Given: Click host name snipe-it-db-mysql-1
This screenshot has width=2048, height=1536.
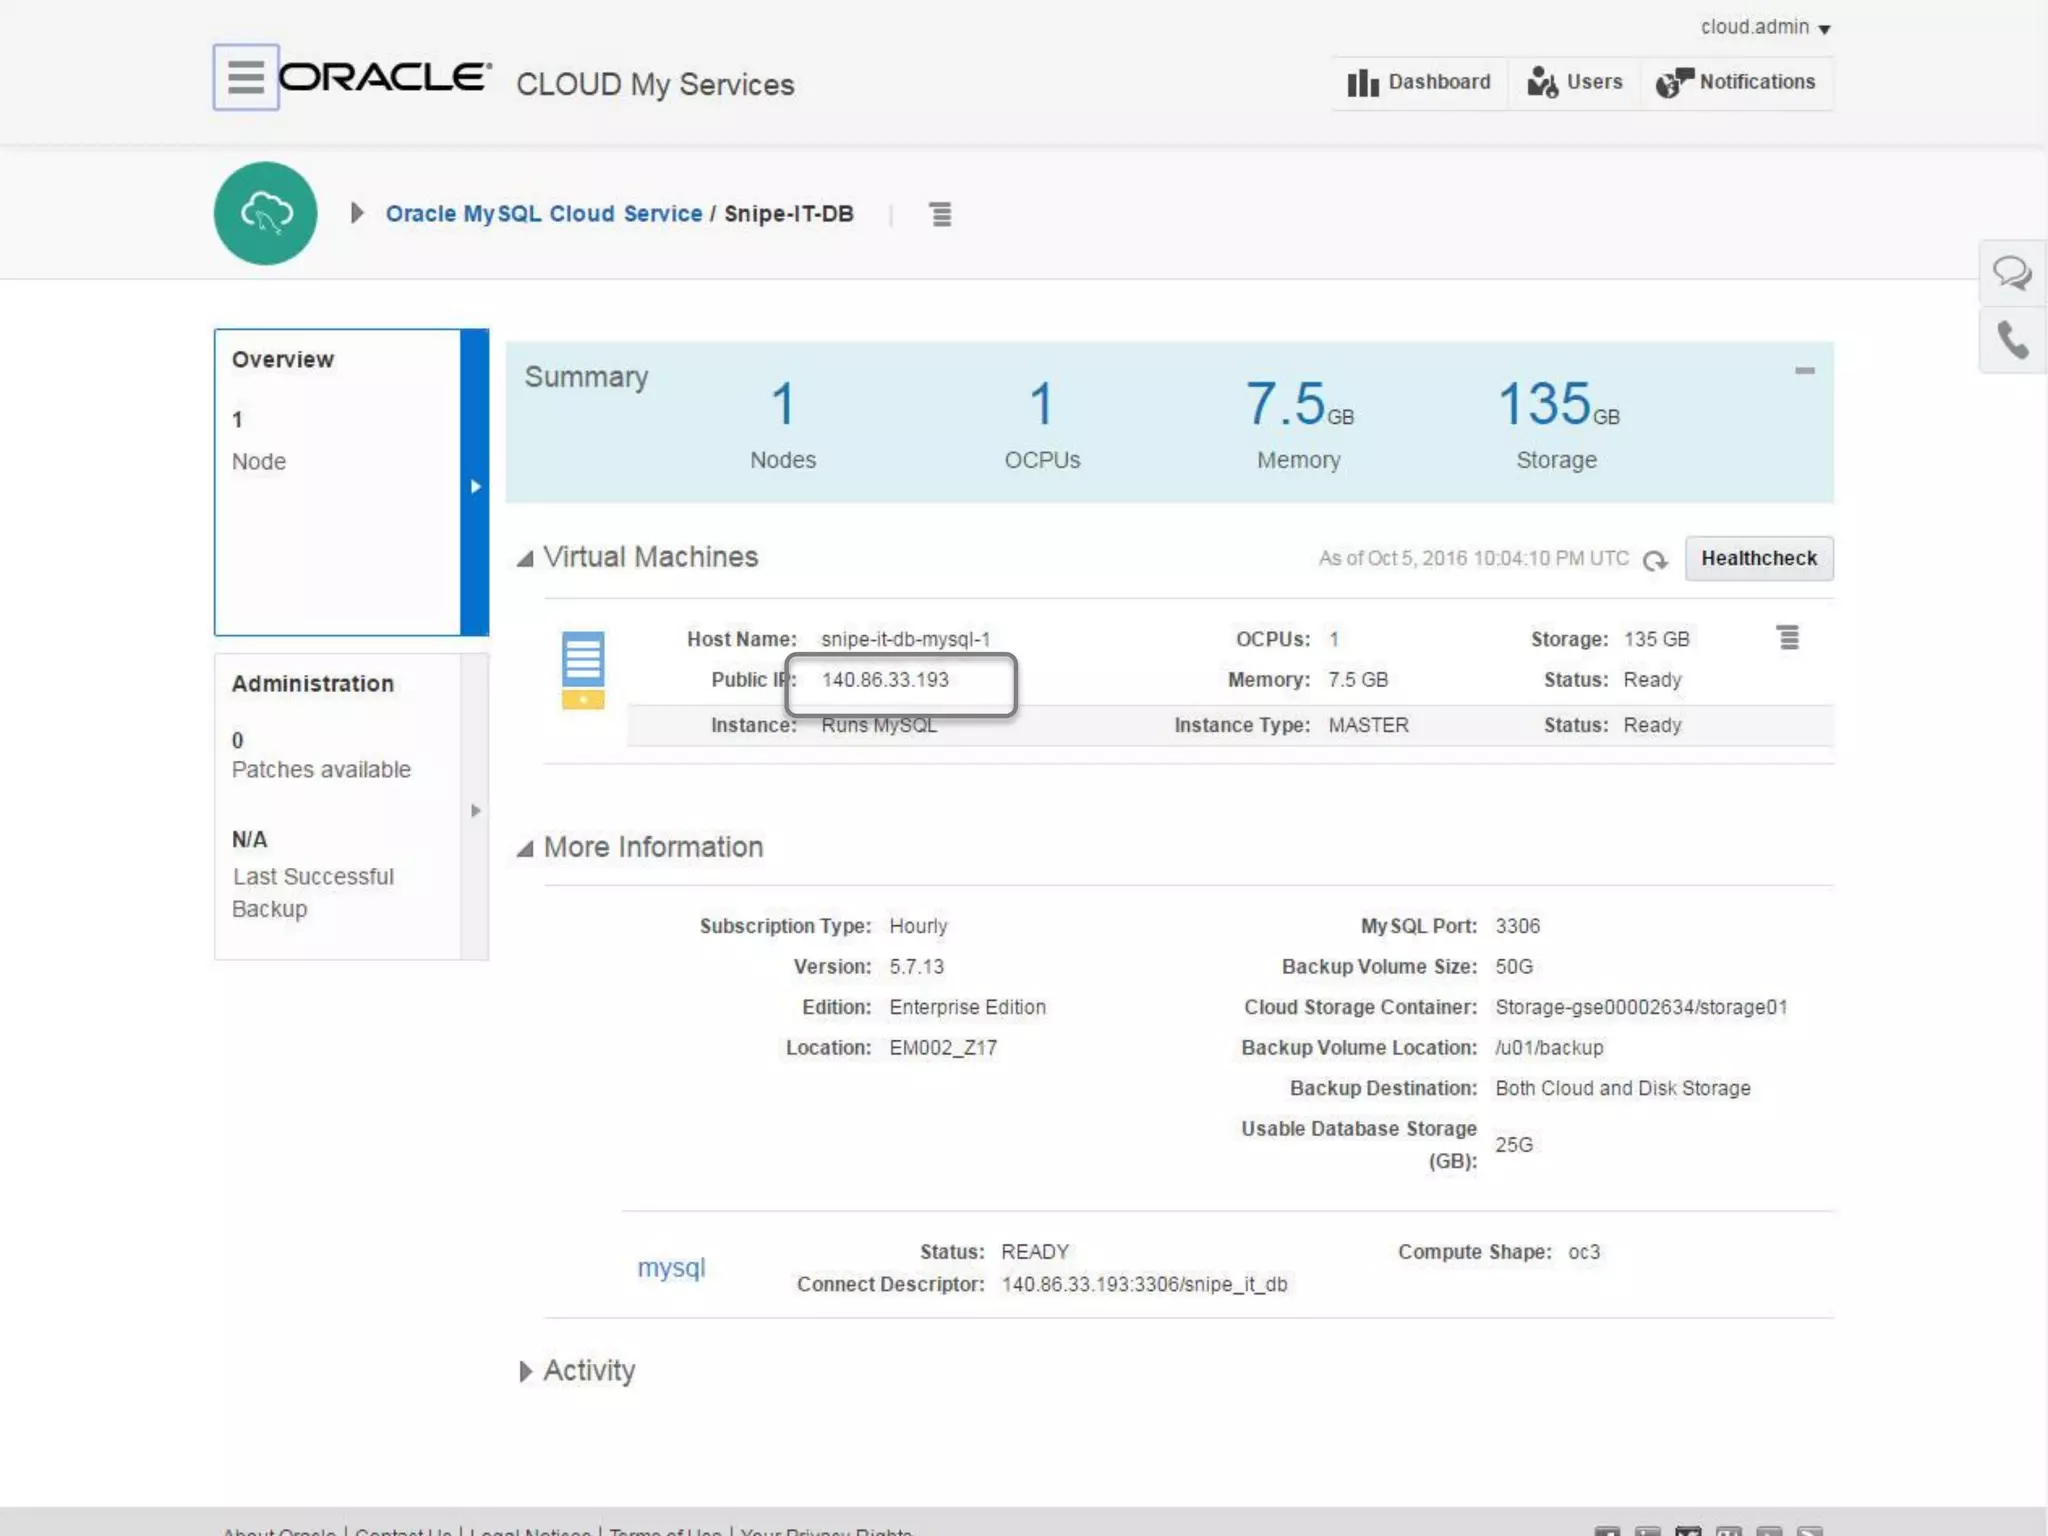Looking at the screenshot, I should 905,639.
